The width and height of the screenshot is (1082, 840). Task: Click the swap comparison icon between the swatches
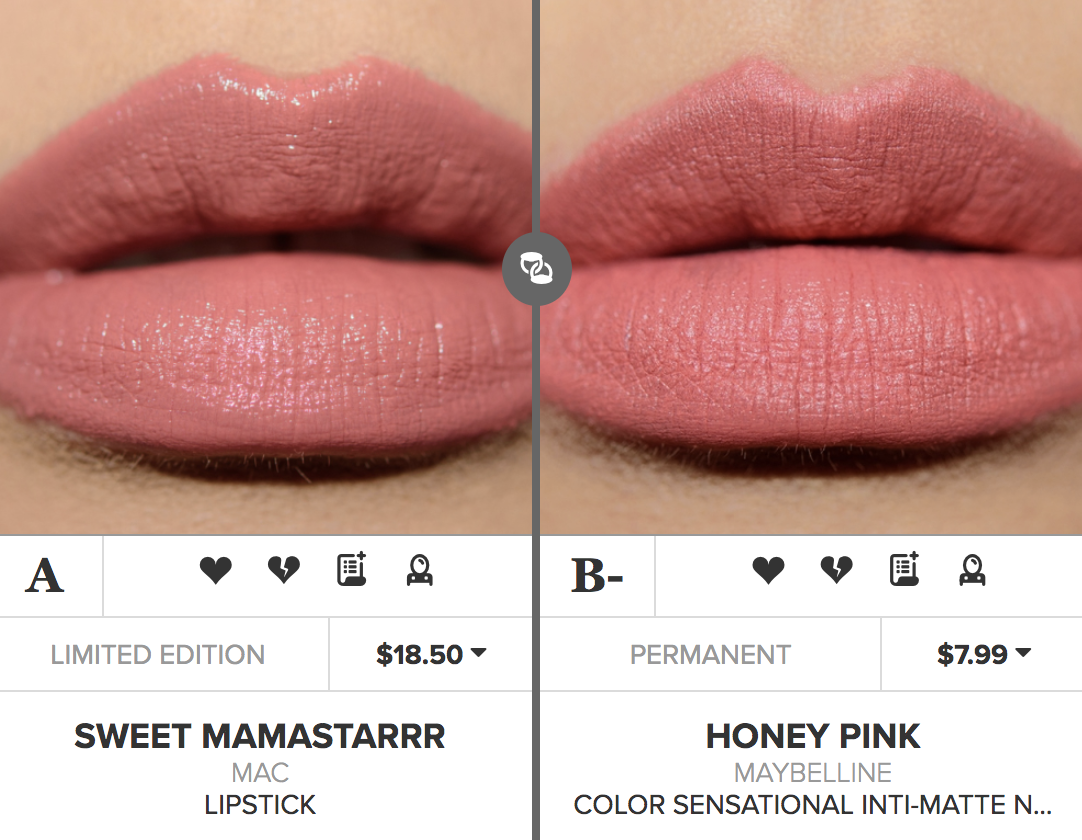537,269
